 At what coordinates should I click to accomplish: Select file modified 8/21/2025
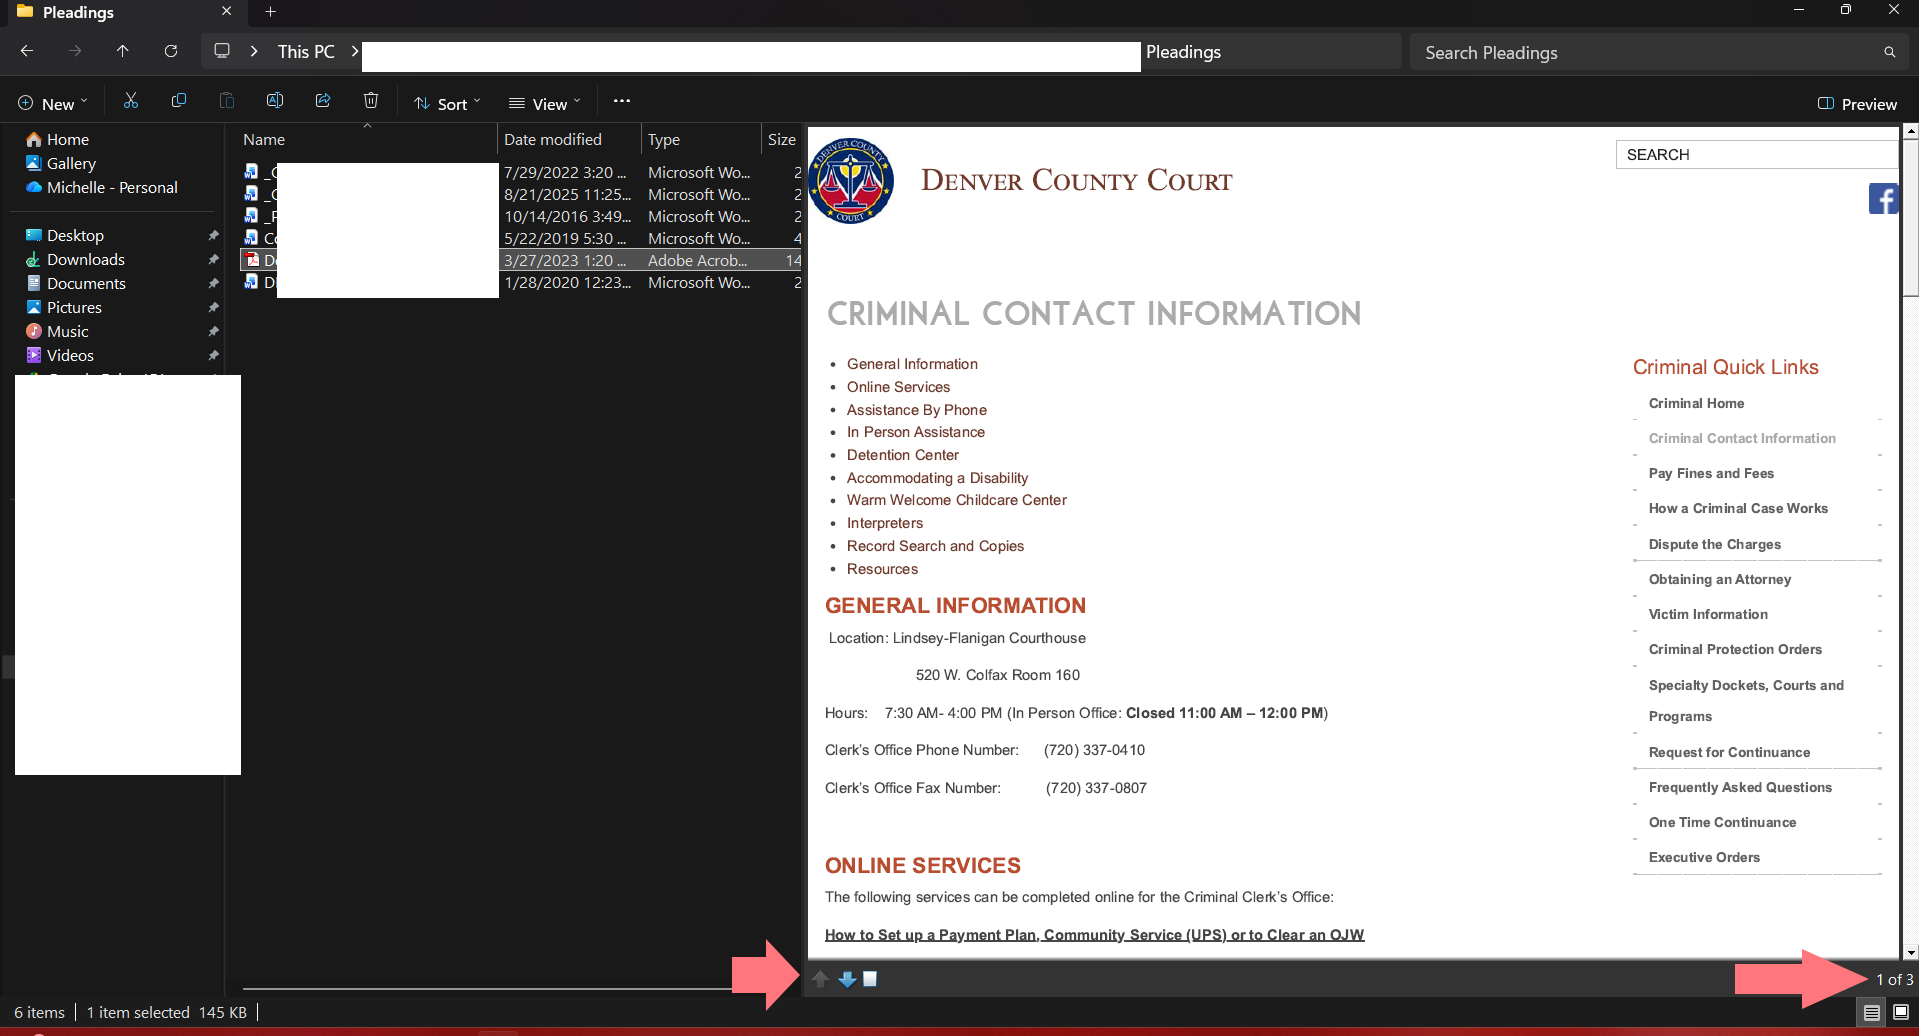521,194
